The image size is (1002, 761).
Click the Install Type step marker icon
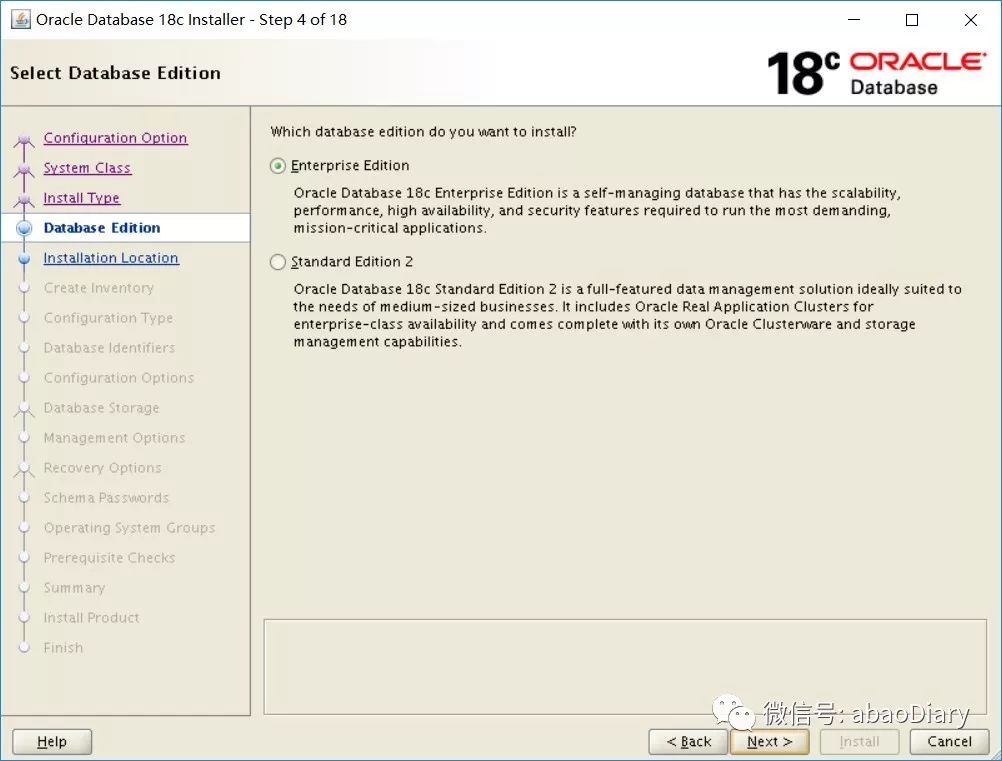tap(24, 199)
